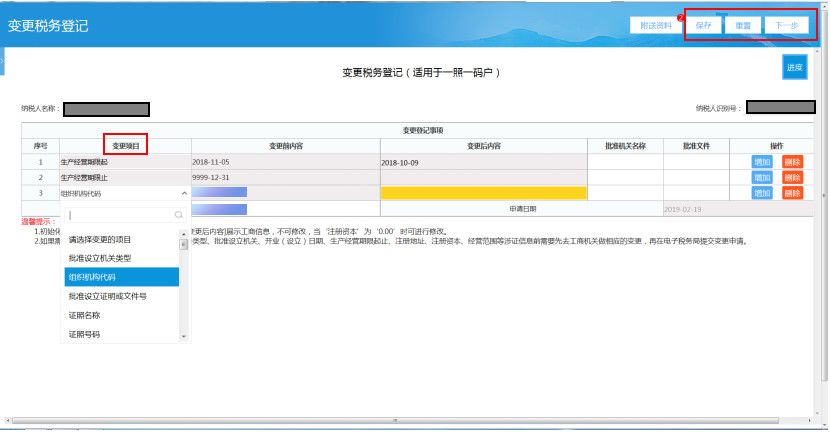The width and height of the screenshot is (830, 433).
Task: Click the 保存 button
Action: 703,25
